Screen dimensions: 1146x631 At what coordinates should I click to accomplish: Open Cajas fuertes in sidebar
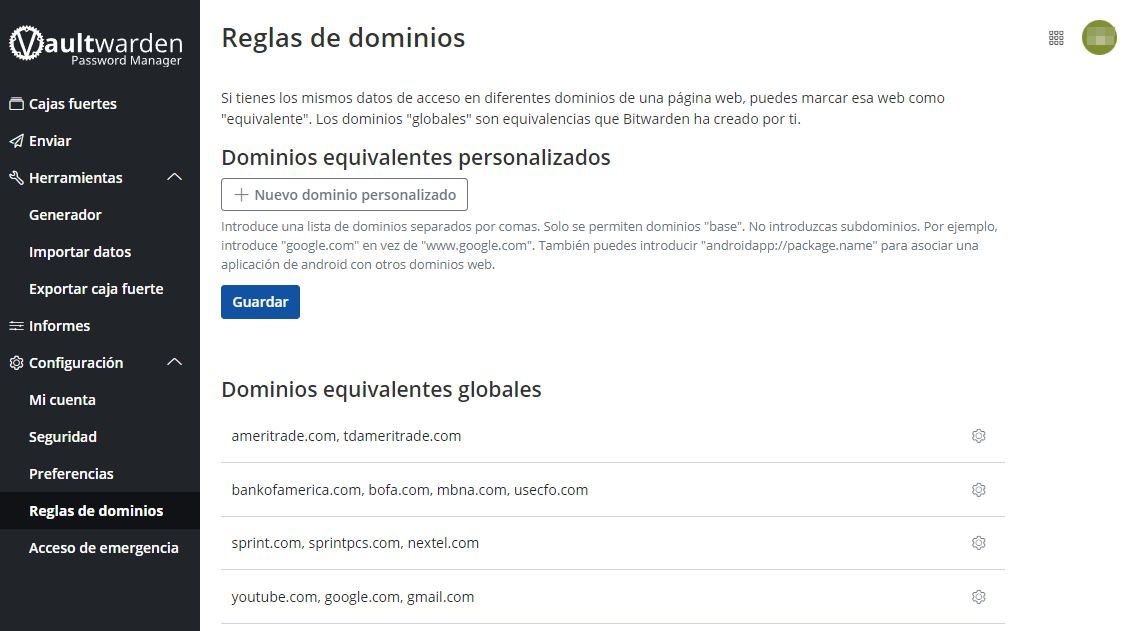pos(72,104)
